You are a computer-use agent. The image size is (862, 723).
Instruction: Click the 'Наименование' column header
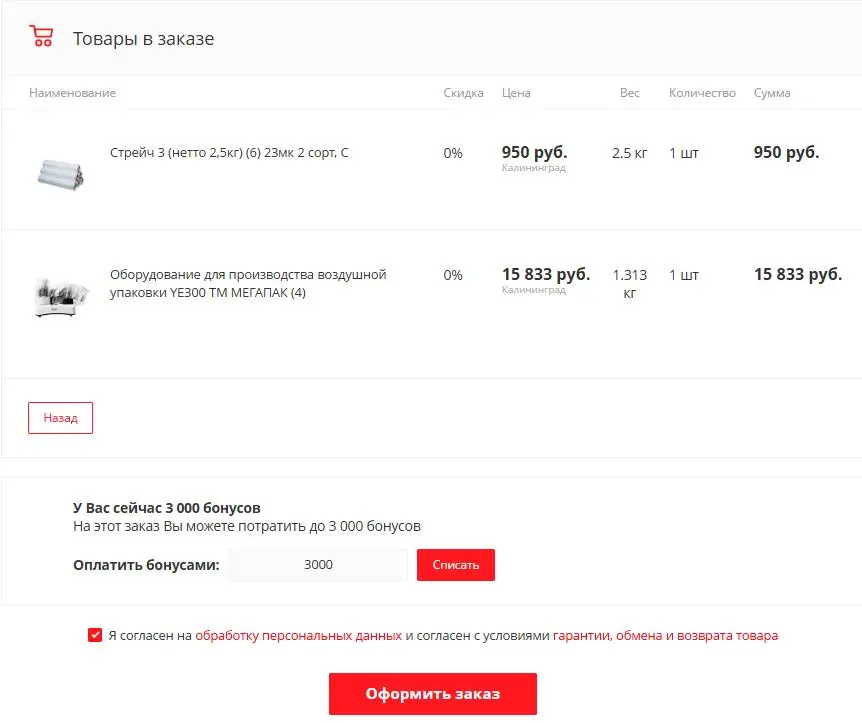tap(72, 93)
